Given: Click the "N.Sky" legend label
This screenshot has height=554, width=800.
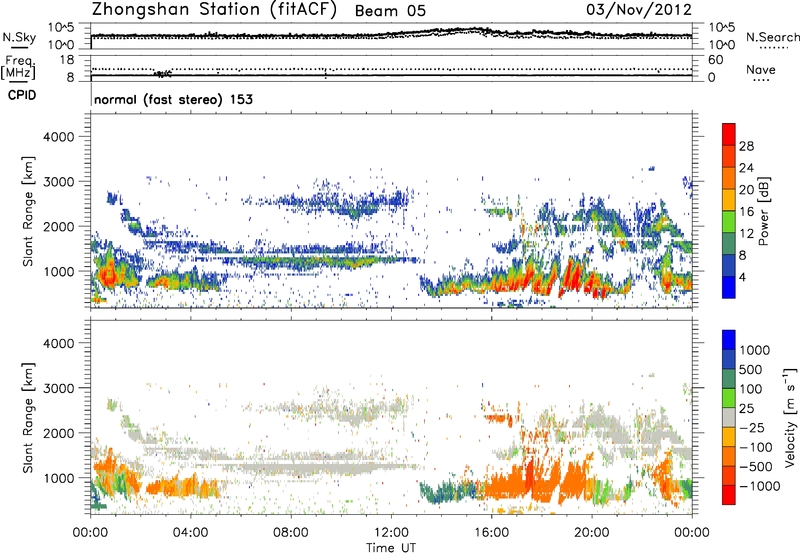Looking at the screenshot, I should [x=19, y=37].
